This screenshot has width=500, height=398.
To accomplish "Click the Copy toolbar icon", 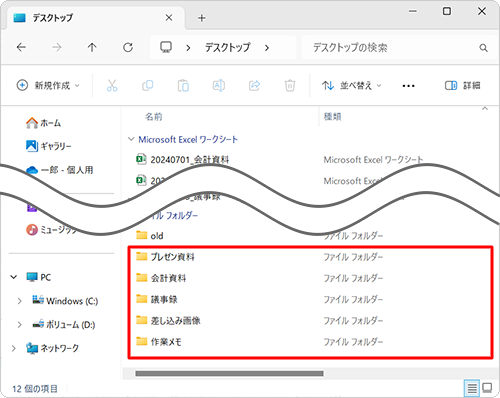I will pyautogui.click(x=148, y=86).
